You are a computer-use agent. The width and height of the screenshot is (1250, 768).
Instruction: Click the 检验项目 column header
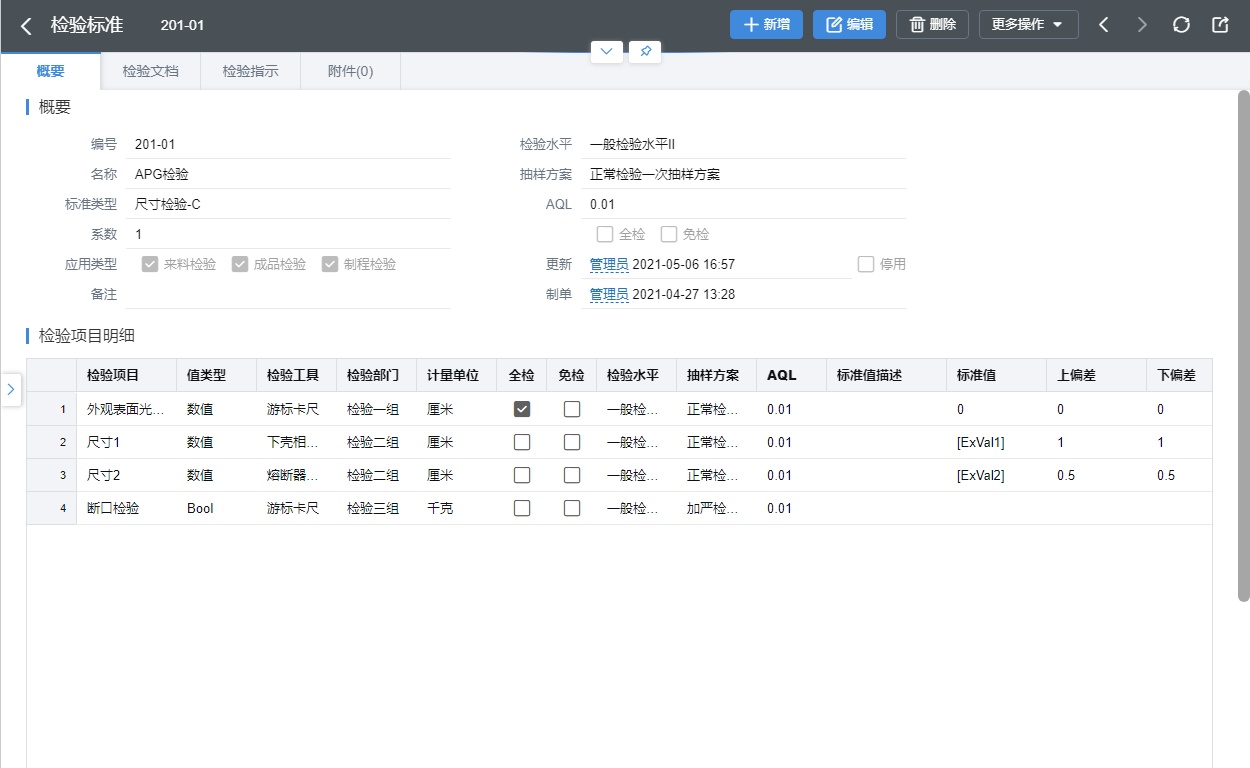coord(126,375)
